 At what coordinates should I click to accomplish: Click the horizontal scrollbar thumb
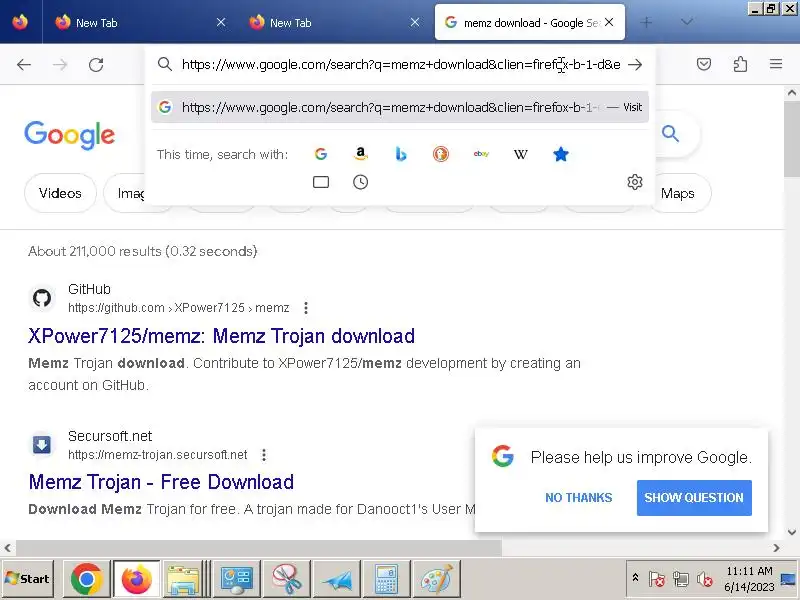pyautogui.click(x=259, y=548)
